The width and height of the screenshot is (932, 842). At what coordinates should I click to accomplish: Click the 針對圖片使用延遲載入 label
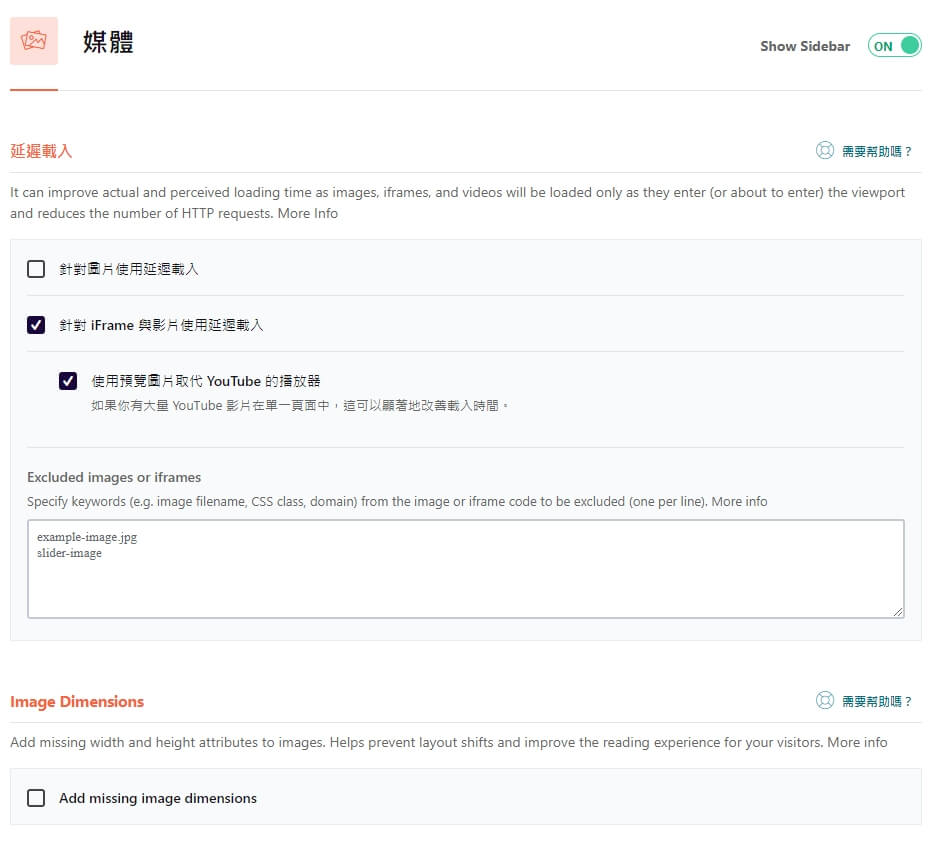click(129, 269)
